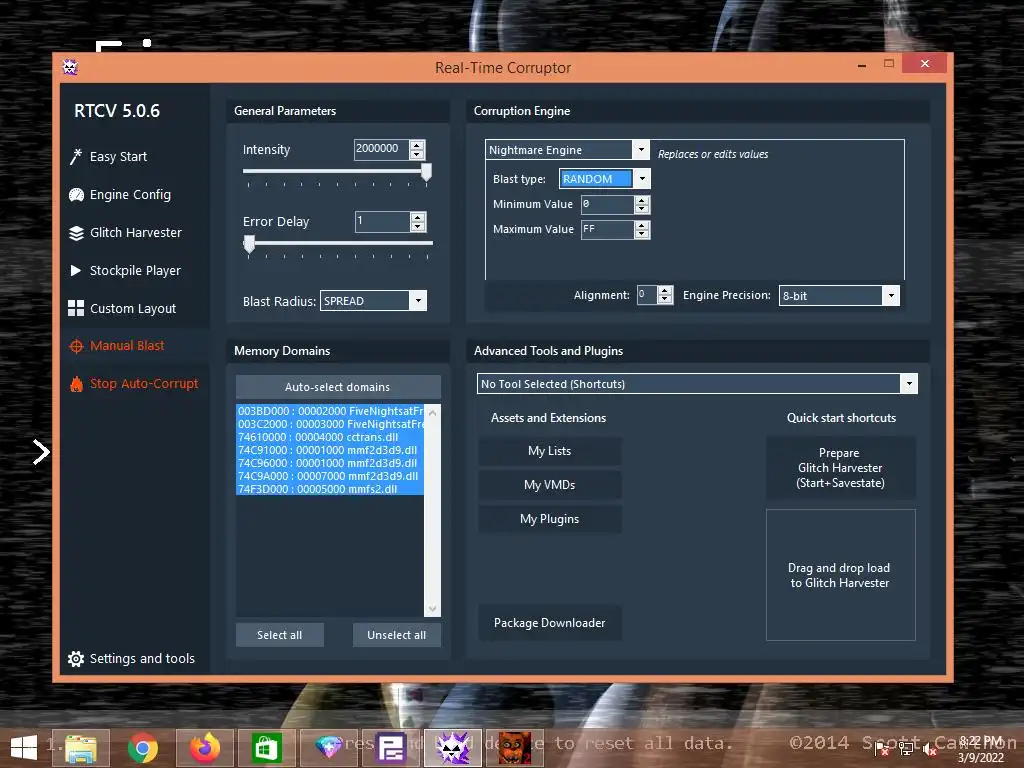Expand the No Tool Selected dropdown
Image resolution: width=1024 pixels, height=768 pixels.
908,383
